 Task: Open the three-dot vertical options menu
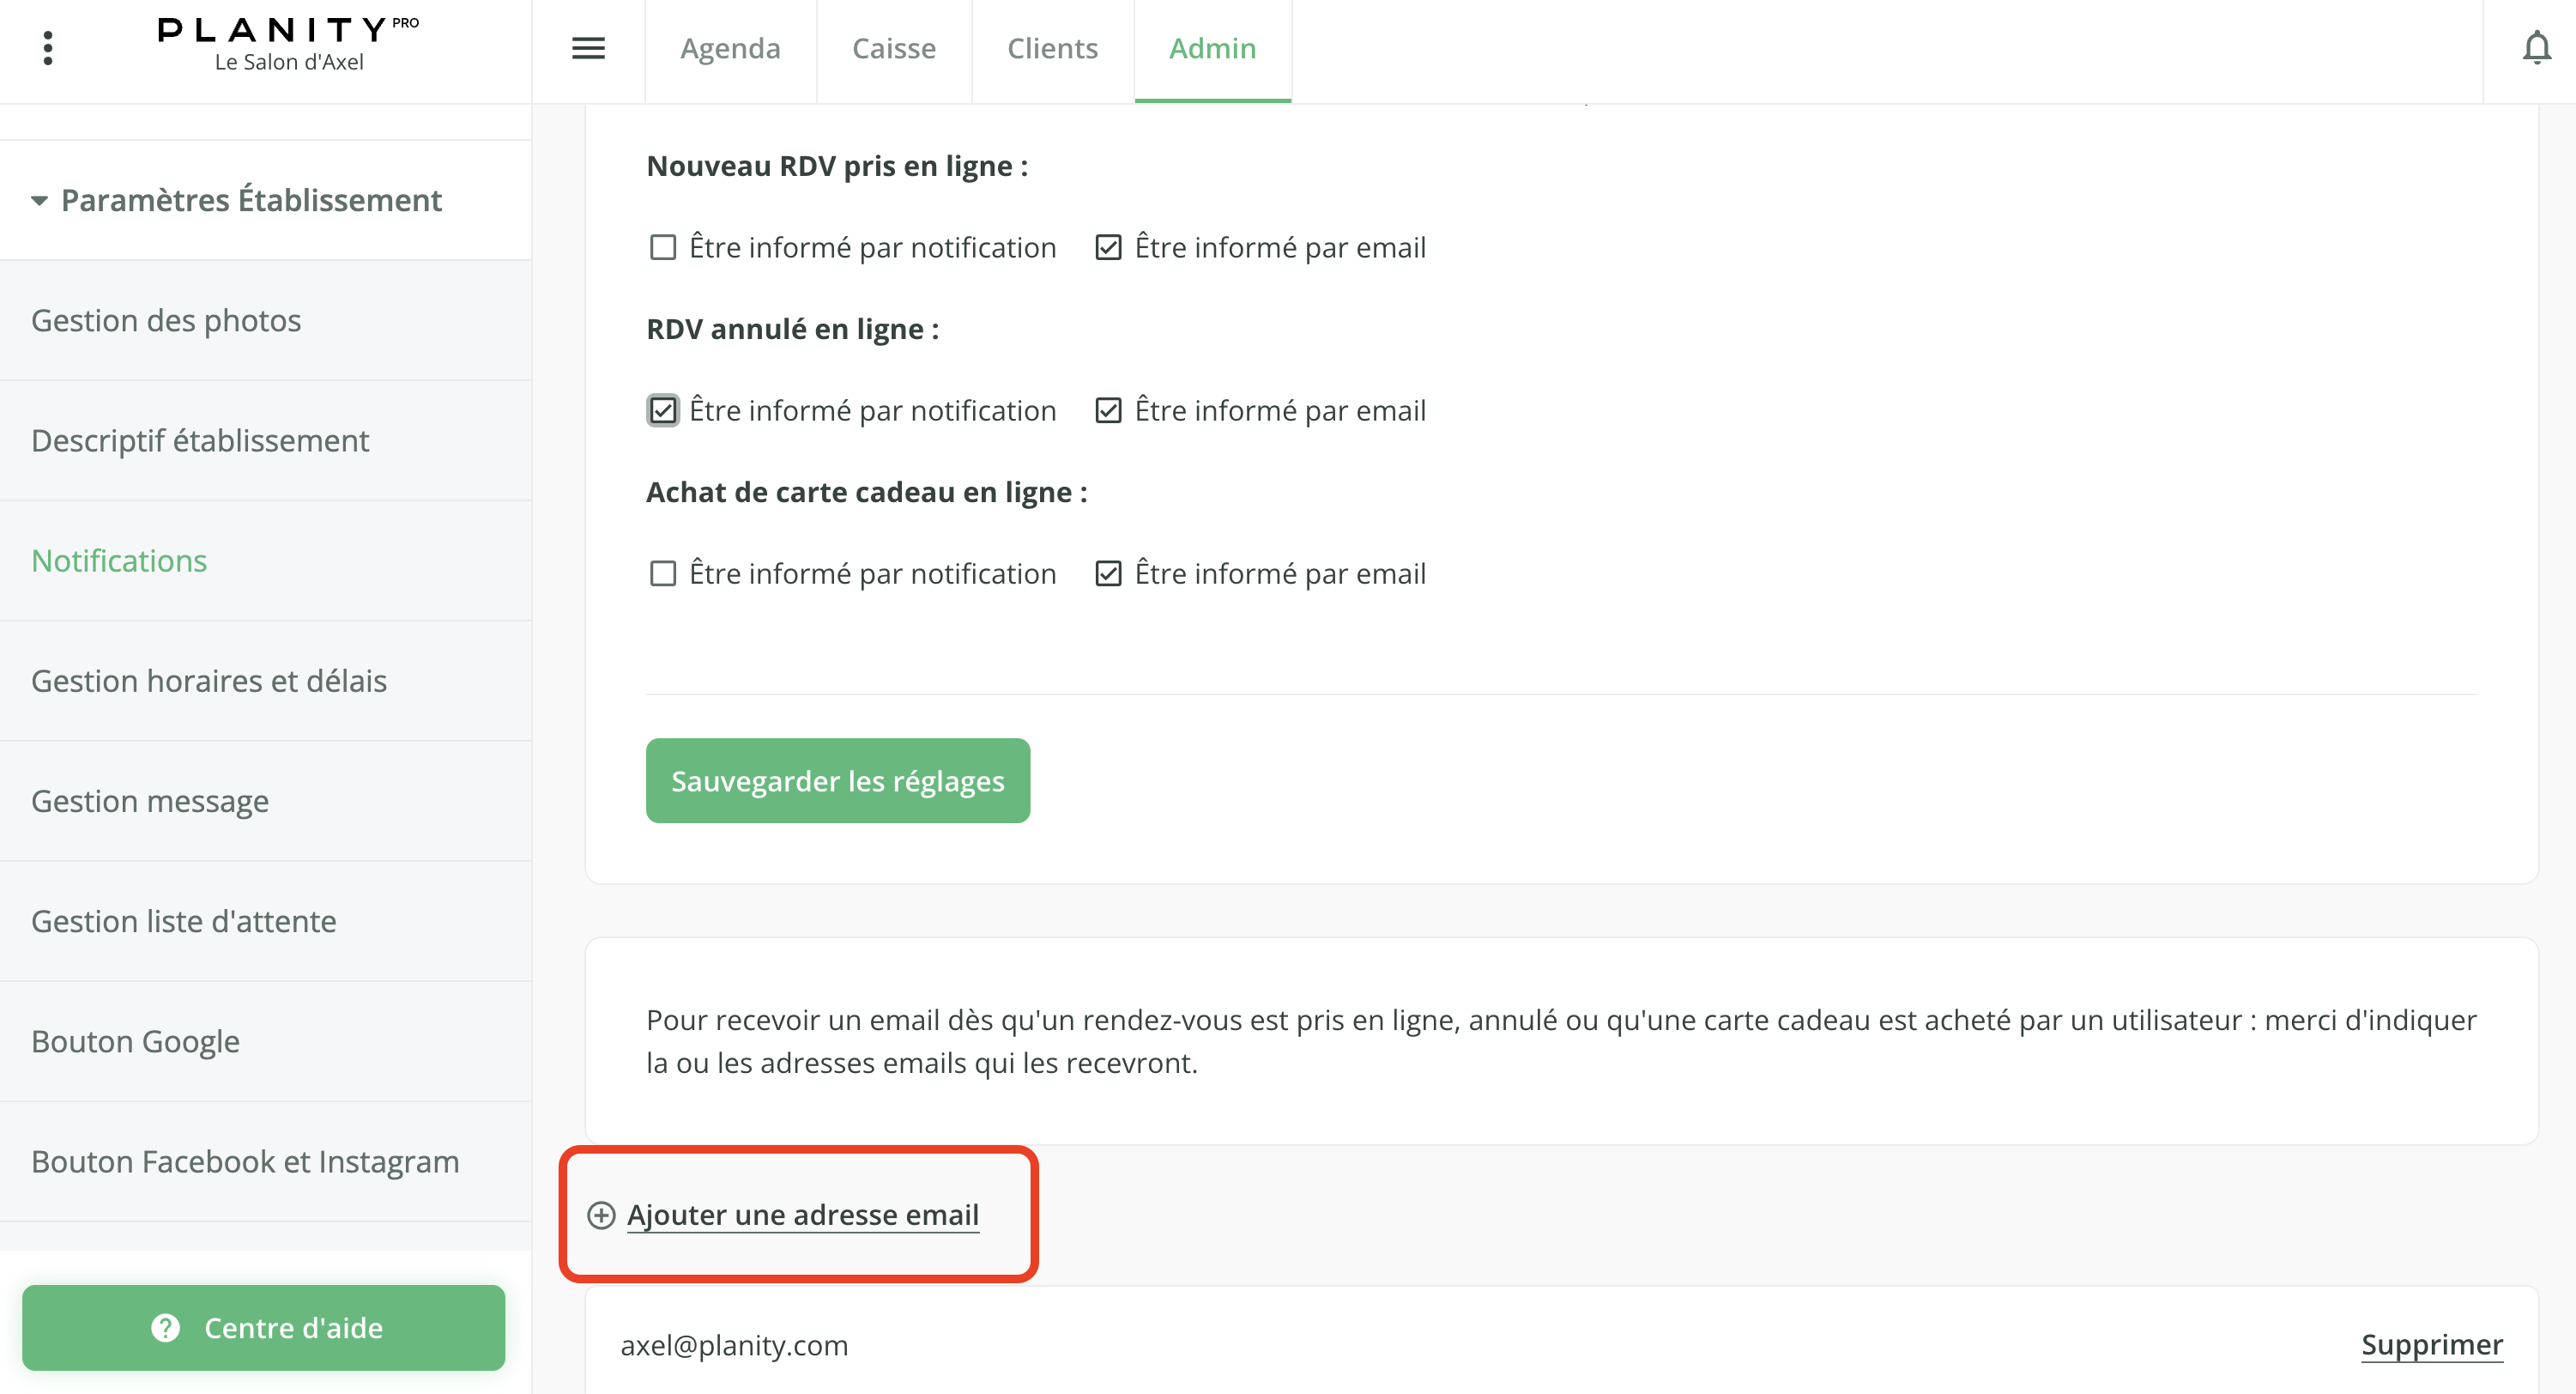click(48, 48)
